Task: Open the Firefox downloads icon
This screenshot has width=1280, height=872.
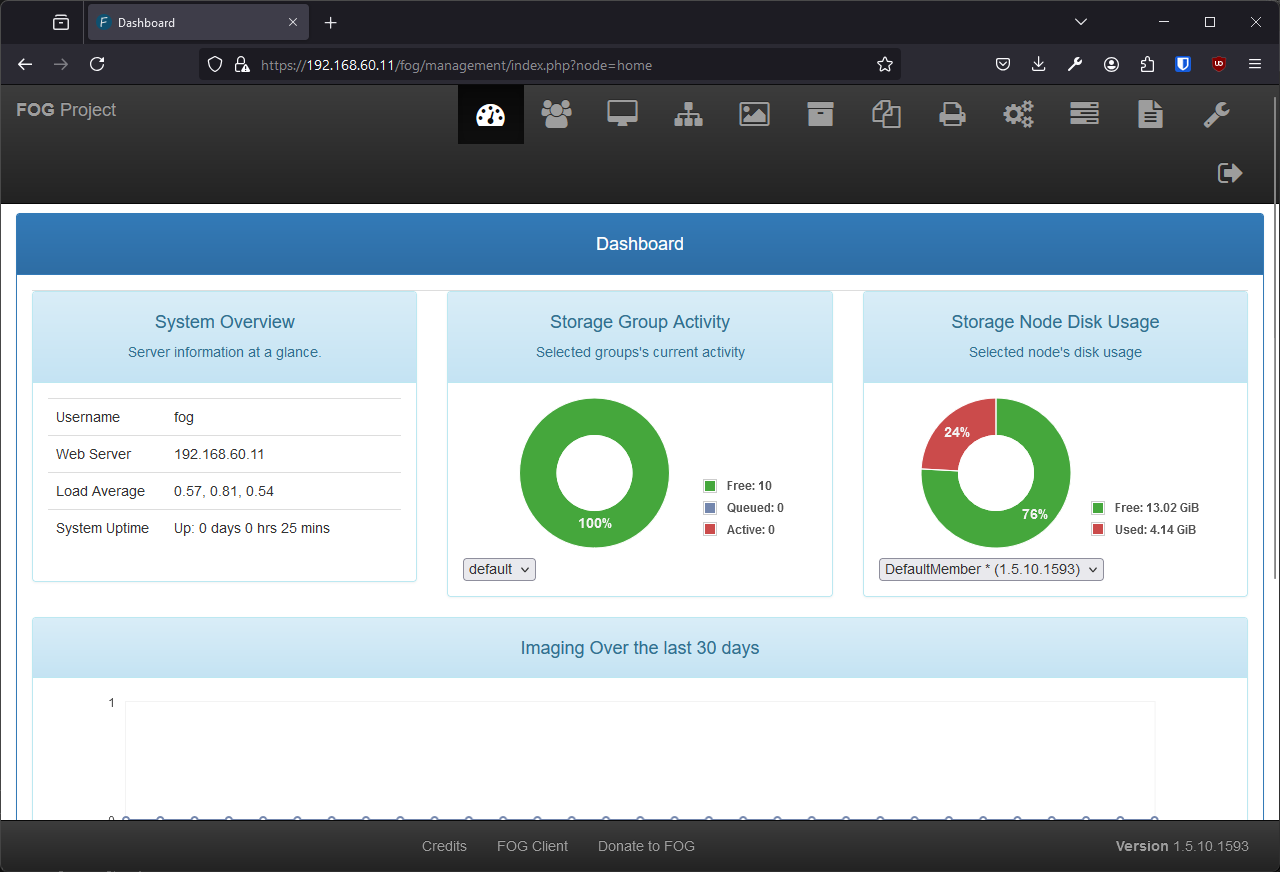Action: 1038,64
